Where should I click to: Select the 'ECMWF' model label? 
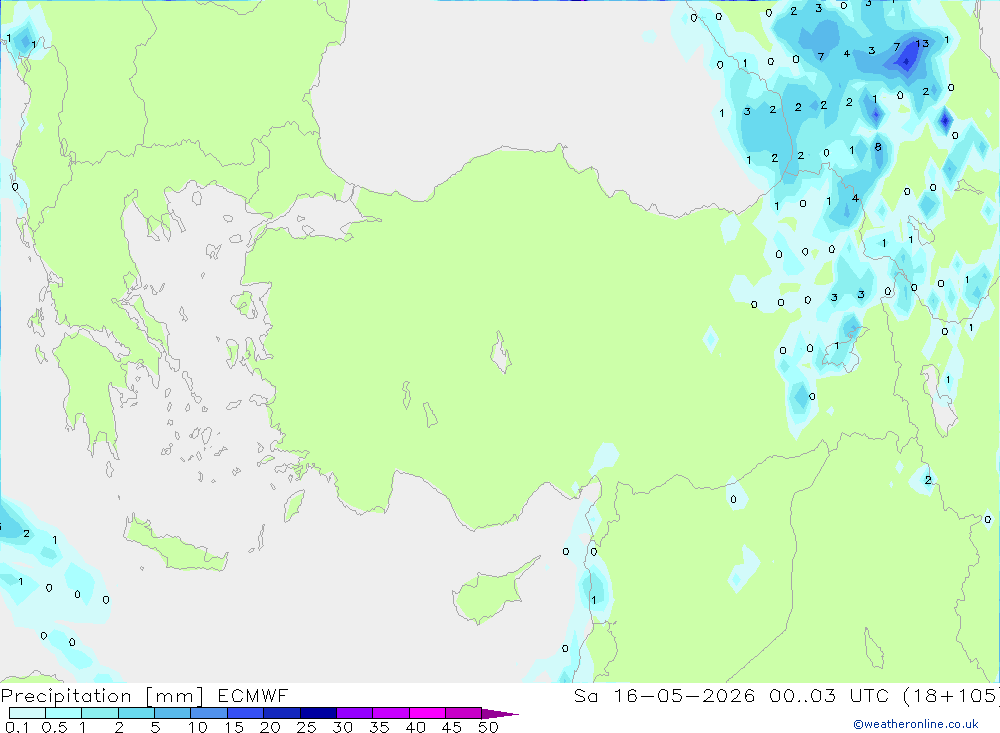tap(253, 695)
